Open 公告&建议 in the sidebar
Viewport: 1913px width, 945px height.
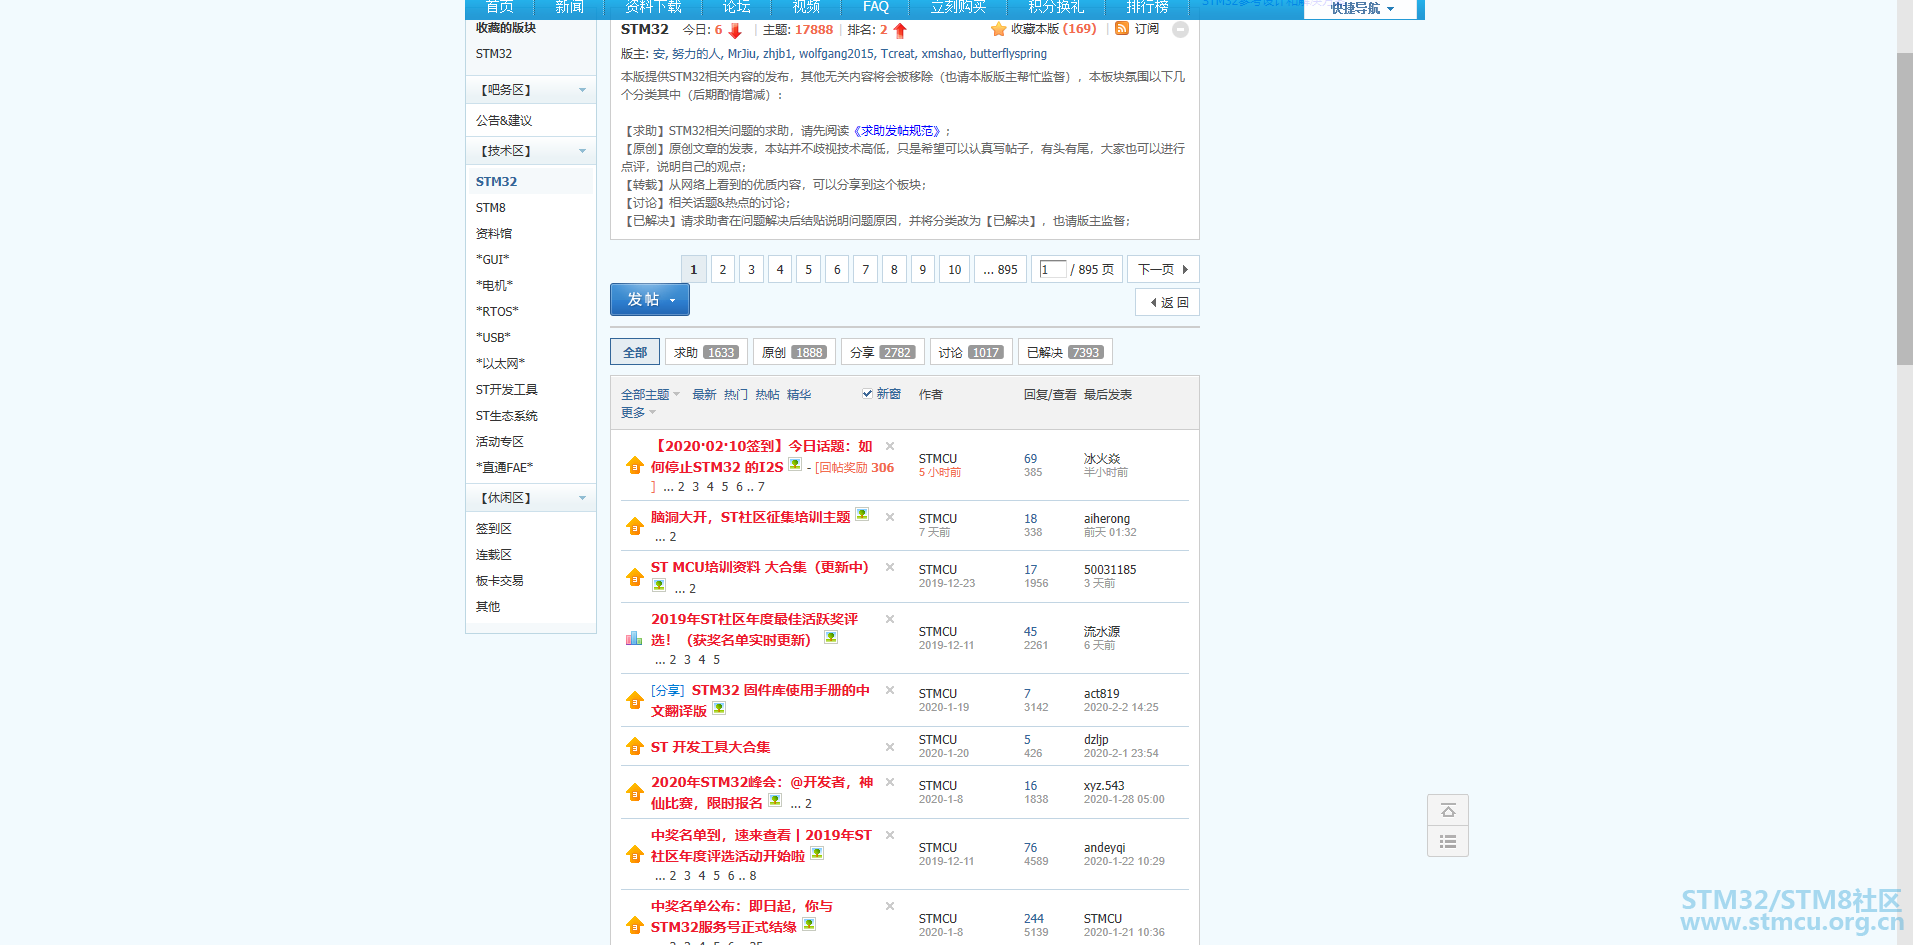[504, 121]
